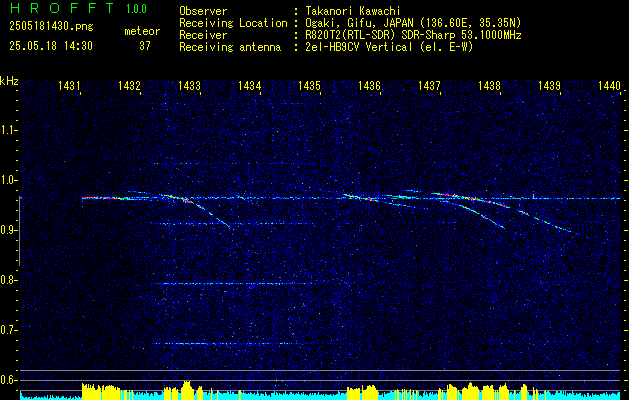Click time marker 1432
629x400 pixels.
pyautogui.click(x=129, y=85)
